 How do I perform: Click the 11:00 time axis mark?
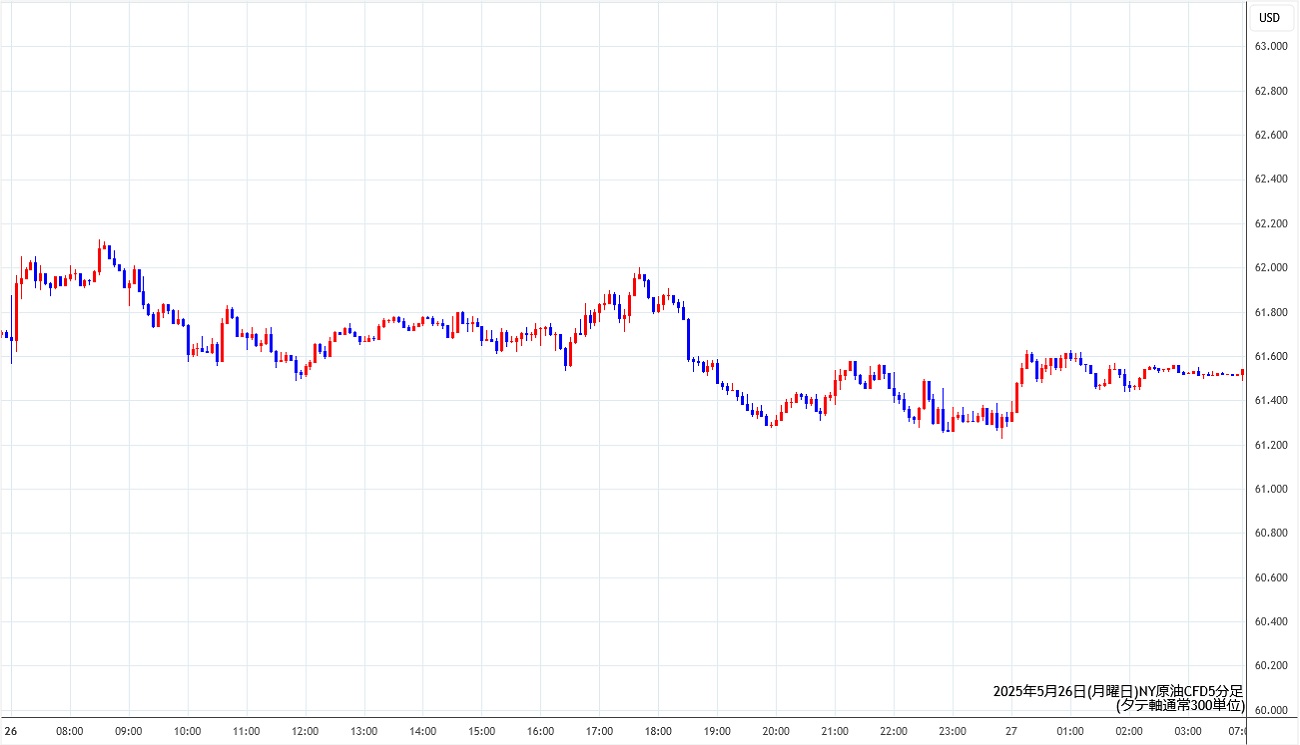click(246, 731)
